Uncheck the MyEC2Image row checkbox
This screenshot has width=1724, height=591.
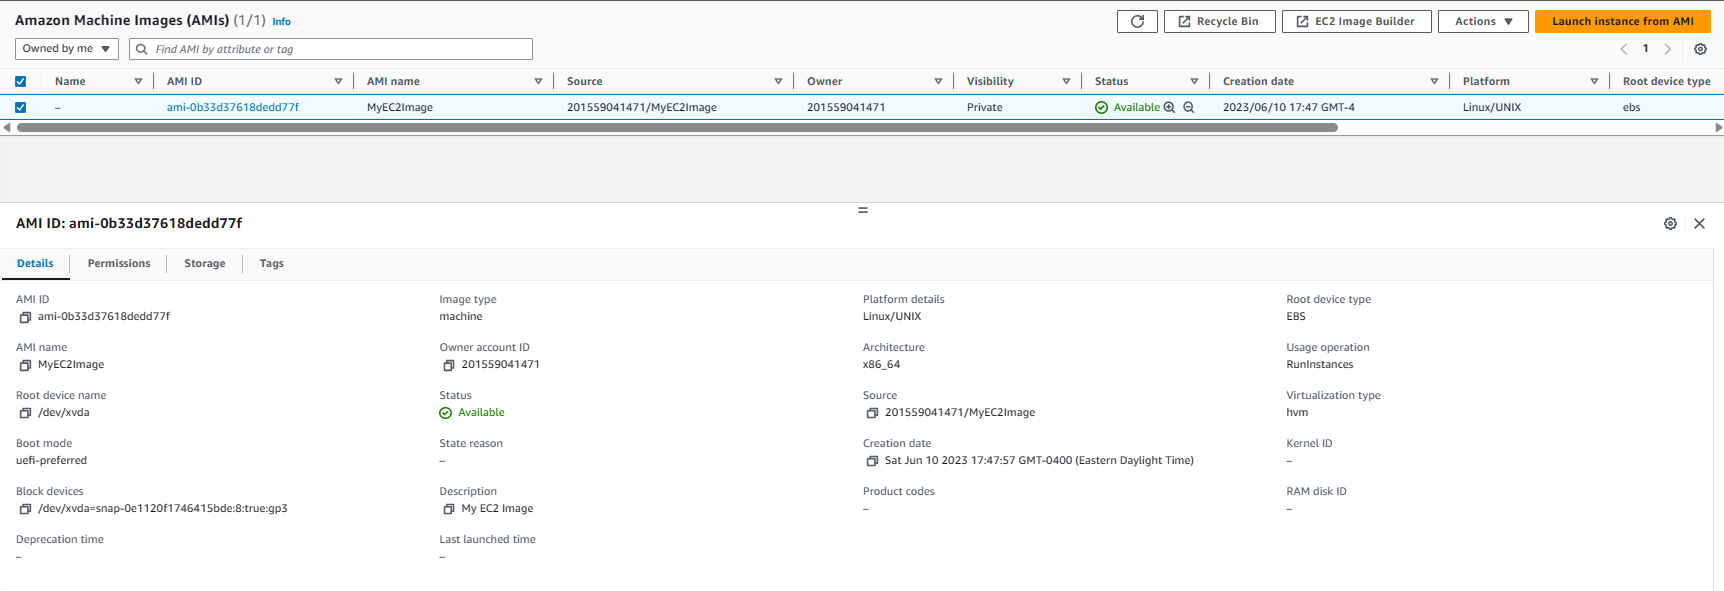pyautogui.click(x=20, y=107)
